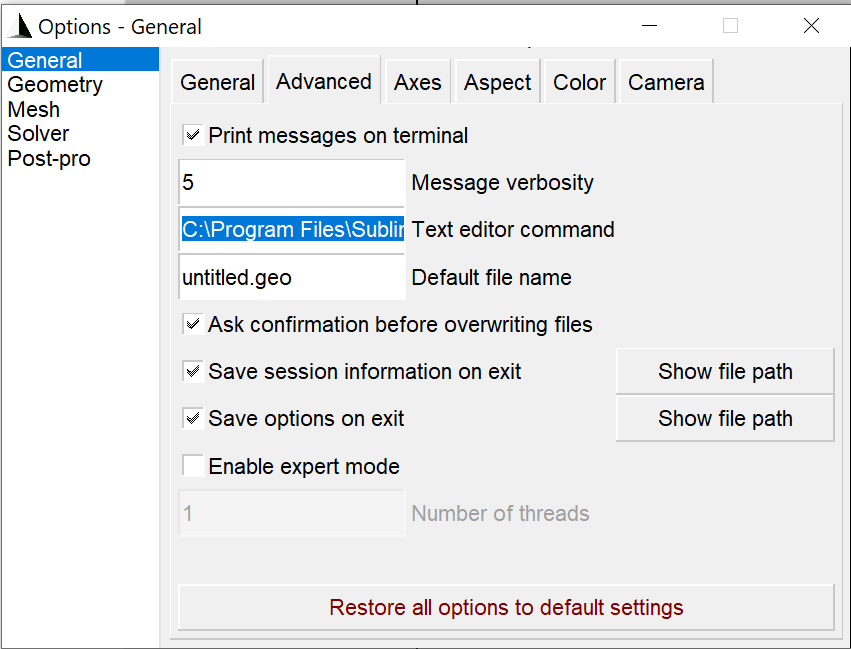
Task: Disable Save session information on exit
Action: tap(193, 371)
